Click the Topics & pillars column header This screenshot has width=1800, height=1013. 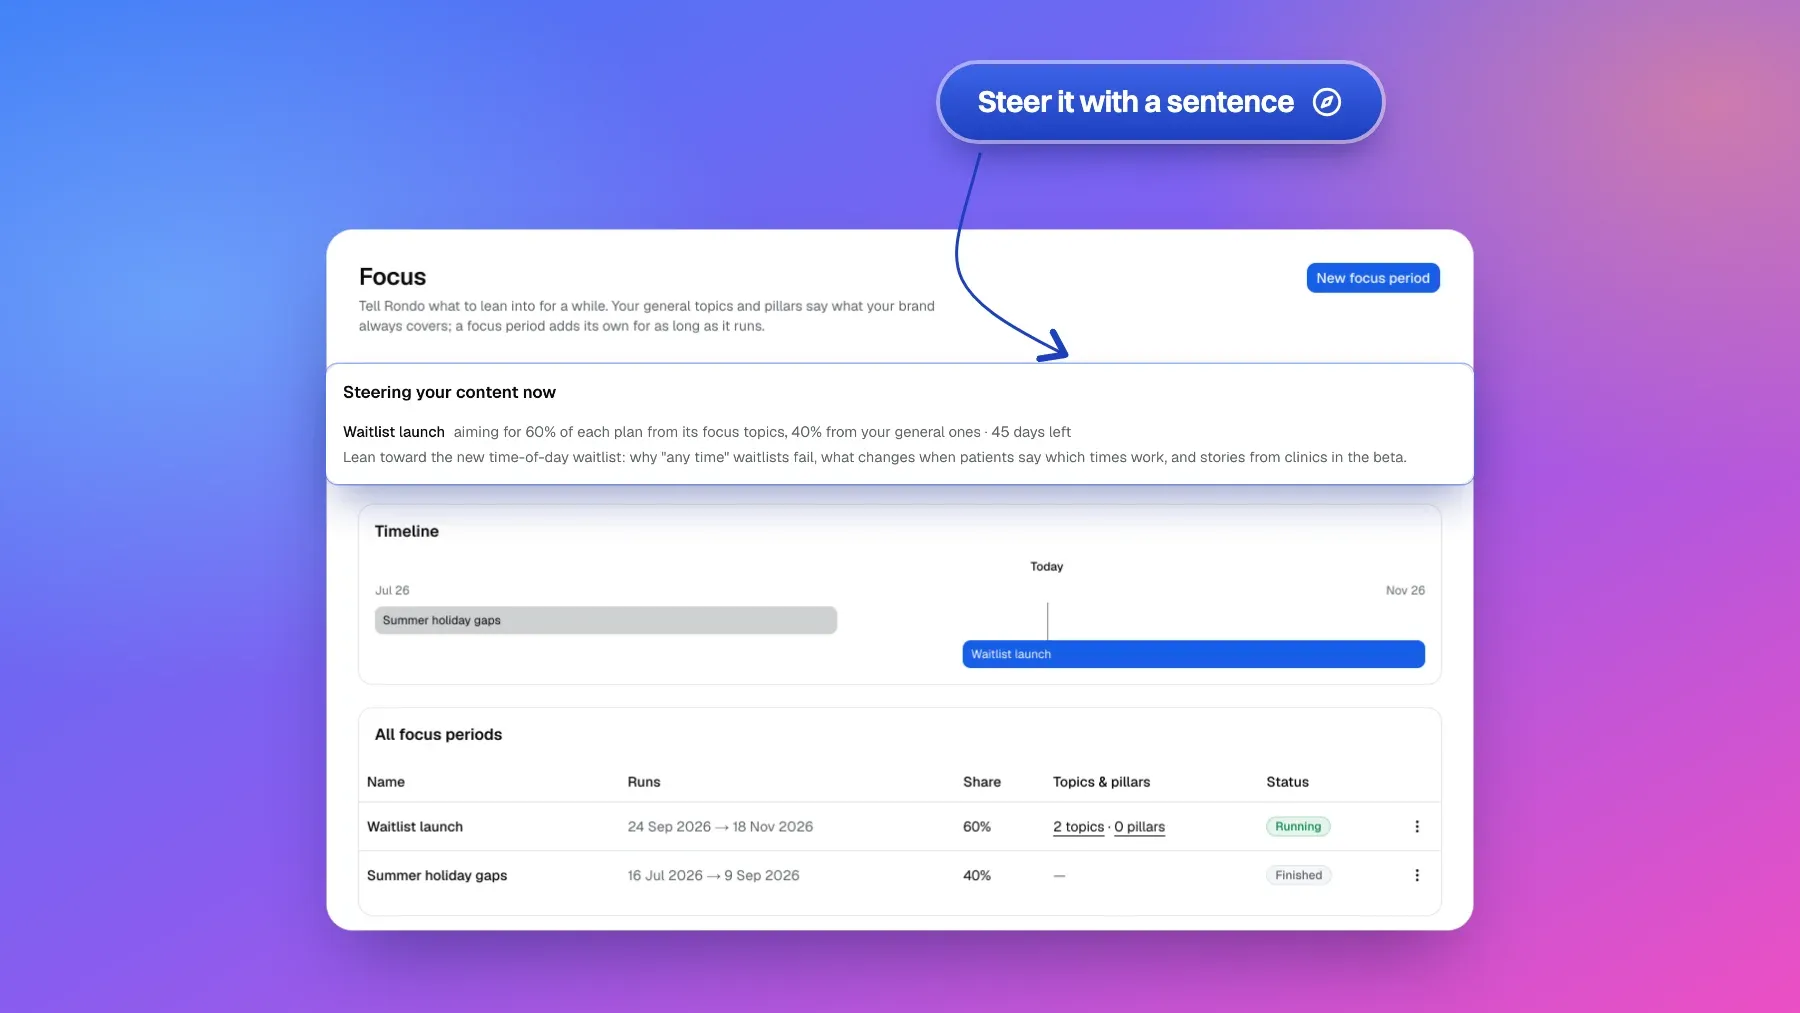(x=1101, y=782)
